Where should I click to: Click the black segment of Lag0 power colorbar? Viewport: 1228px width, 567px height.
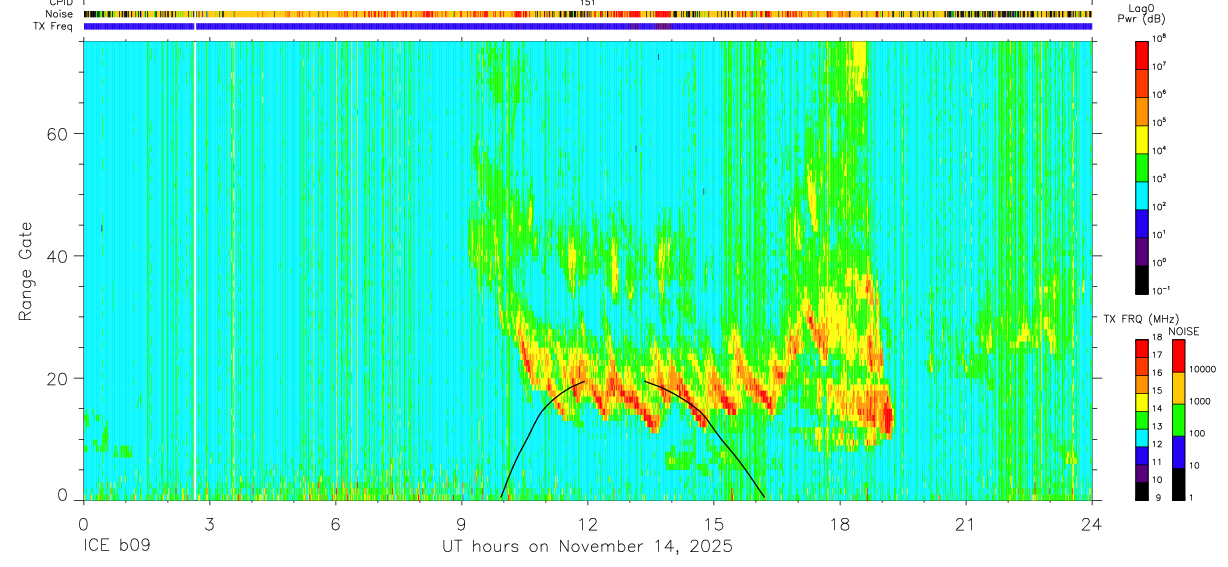point(1142,280)
